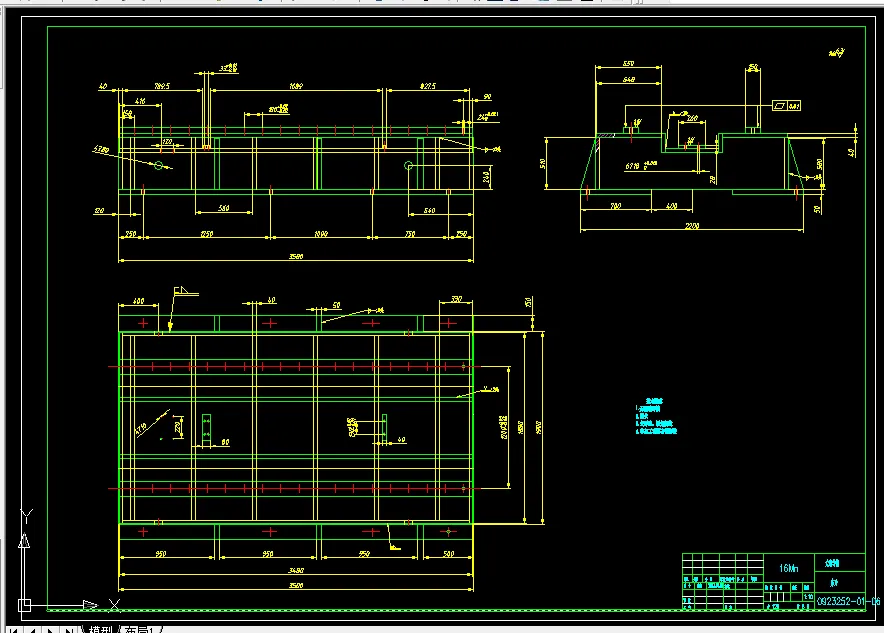
Task: Go to next layout tab arrow
Action: [51, 630]
